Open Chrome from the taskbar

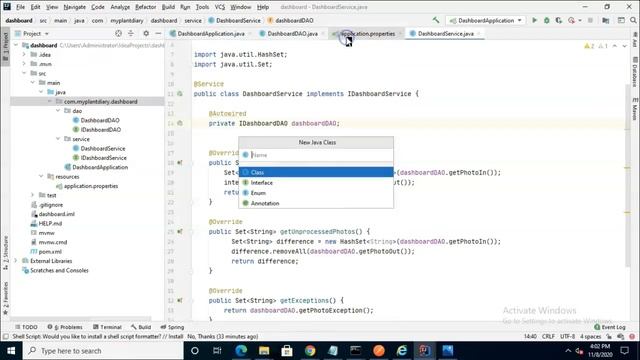tap(310, 351)
